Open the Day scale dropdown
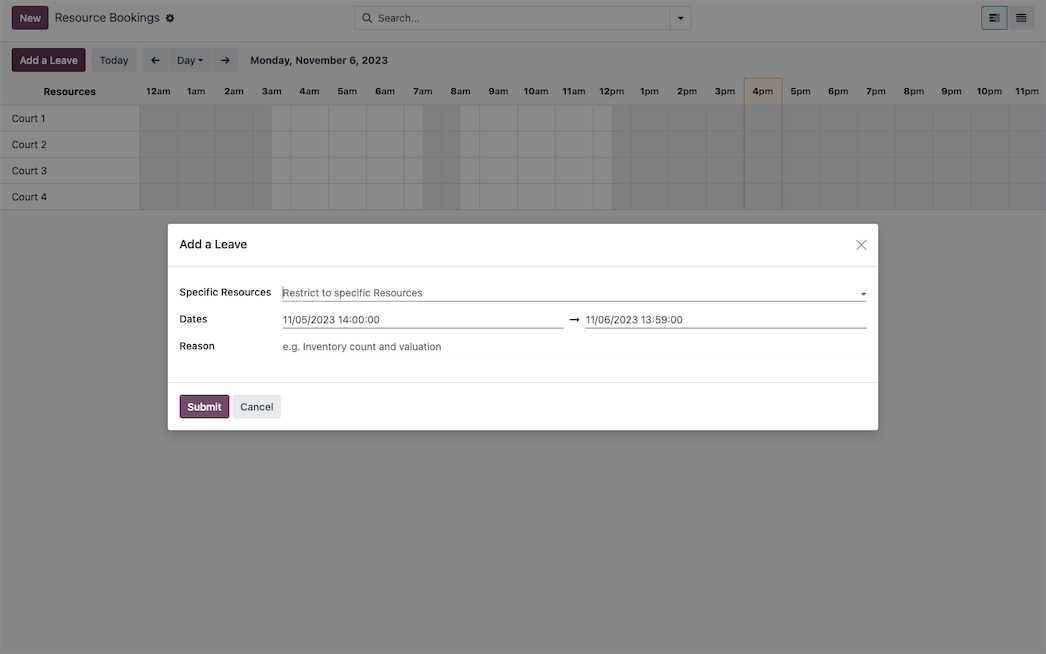The image size is (1046, 654). click(190, 60)
